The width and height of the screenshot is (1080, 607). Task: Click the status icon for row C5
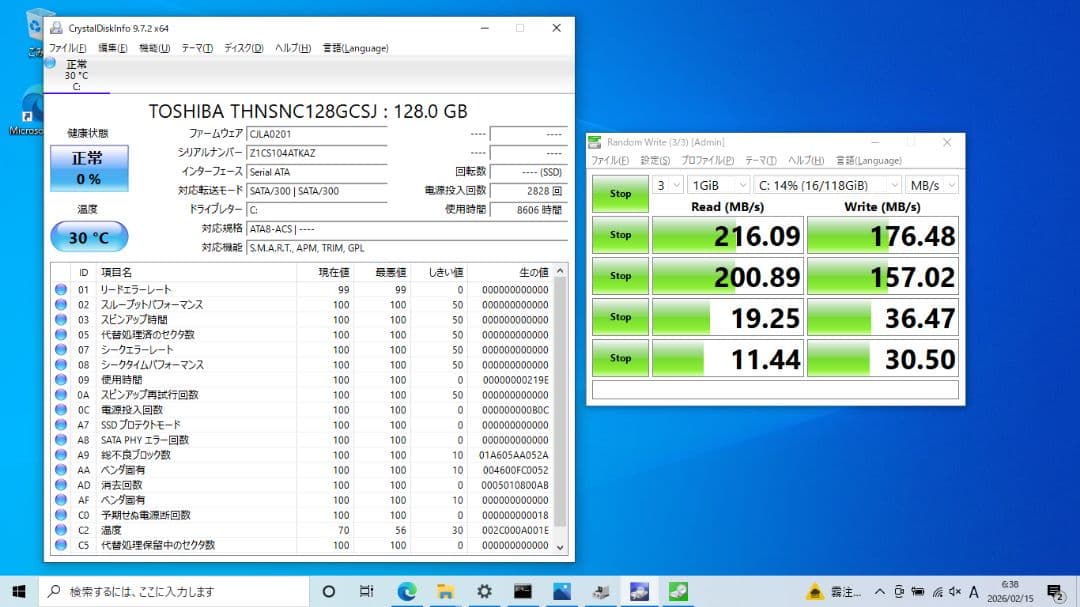click(x=61, y=545)
